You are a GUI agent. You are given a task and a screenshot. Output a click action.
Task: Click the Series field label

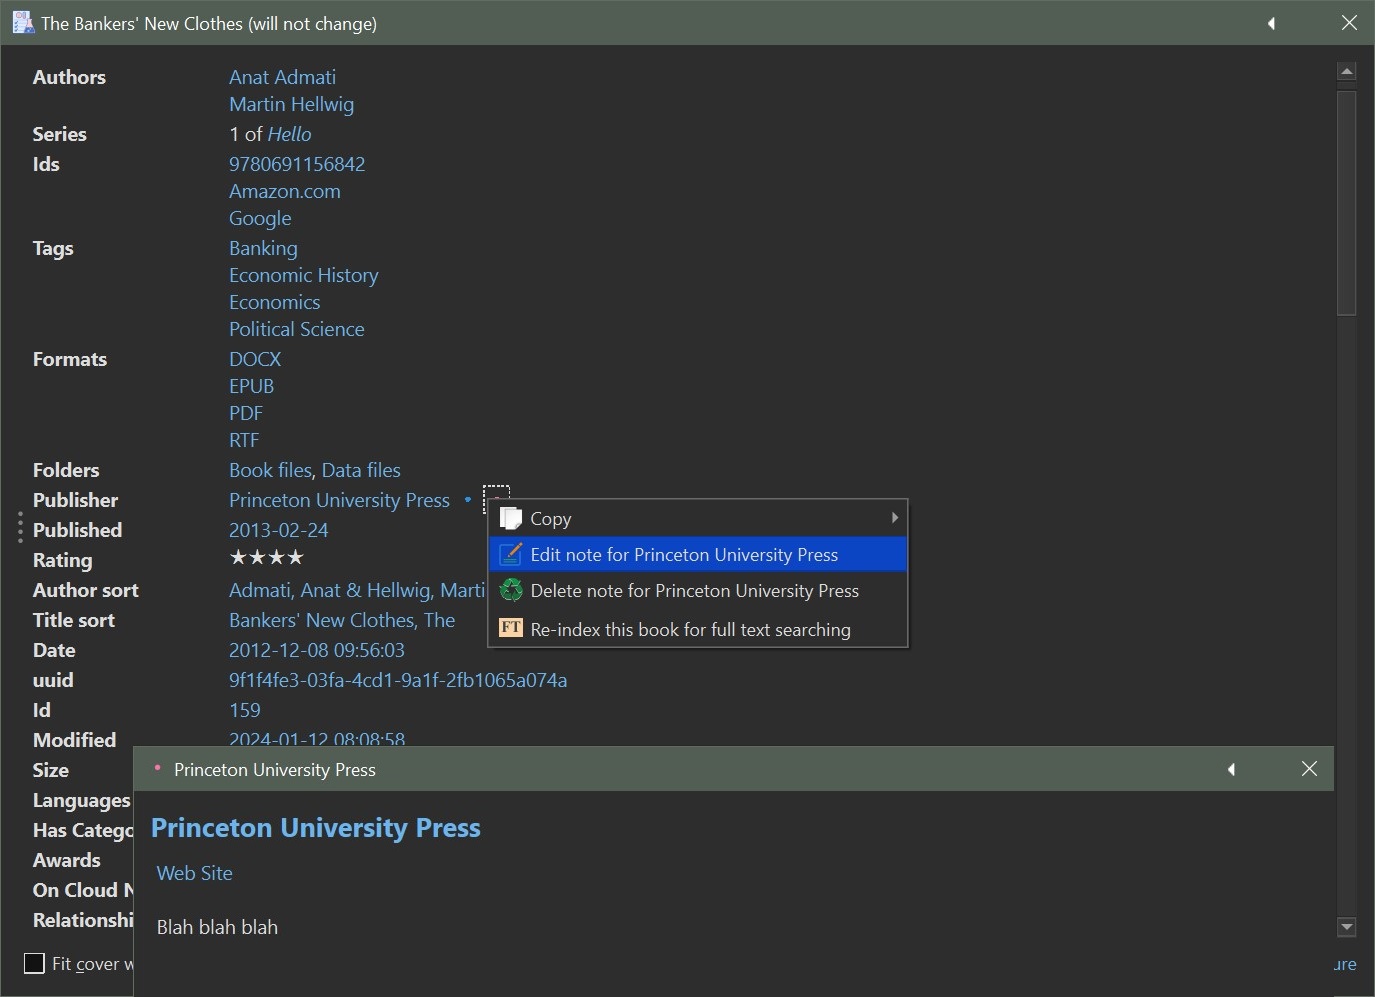pyautogui.click(x=60, y=134)
